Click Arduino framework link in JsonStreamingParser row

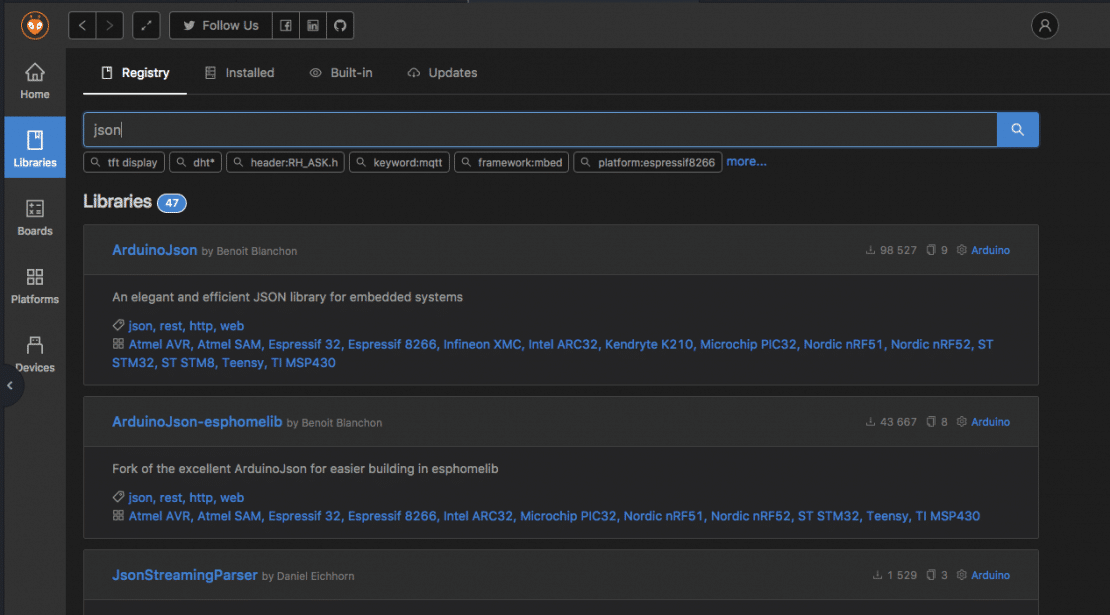(x=990, y=575)
